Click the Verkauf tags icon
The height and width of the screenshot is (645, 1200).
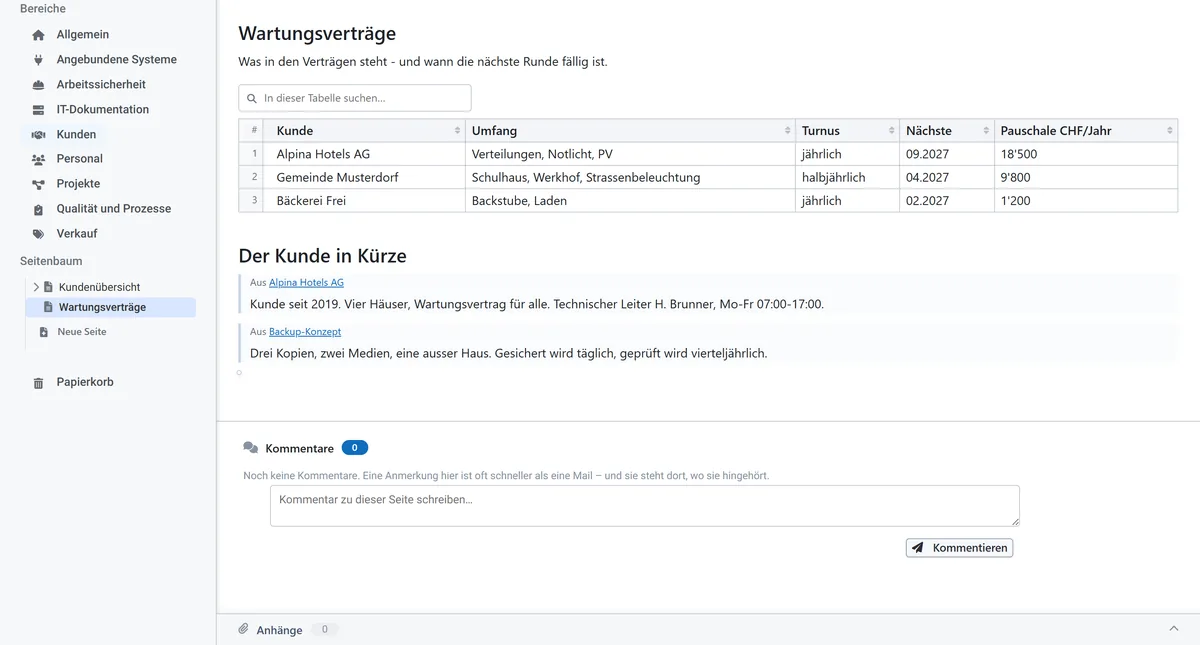pos(38,234)
